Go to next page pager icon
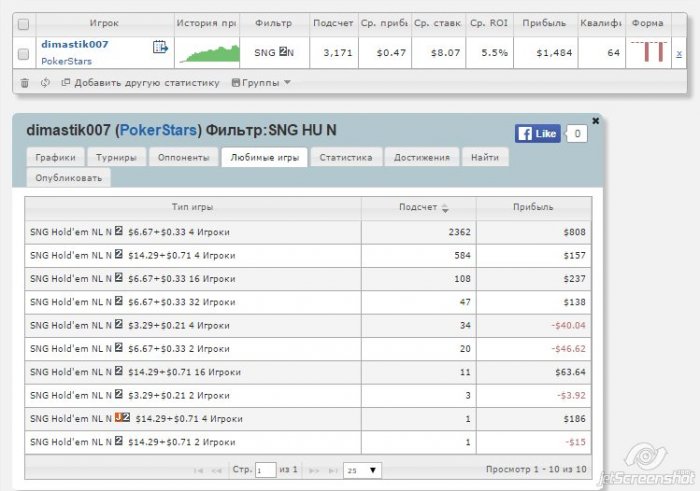Viewport: 700px width, 491px height. [x=314, y=470]
